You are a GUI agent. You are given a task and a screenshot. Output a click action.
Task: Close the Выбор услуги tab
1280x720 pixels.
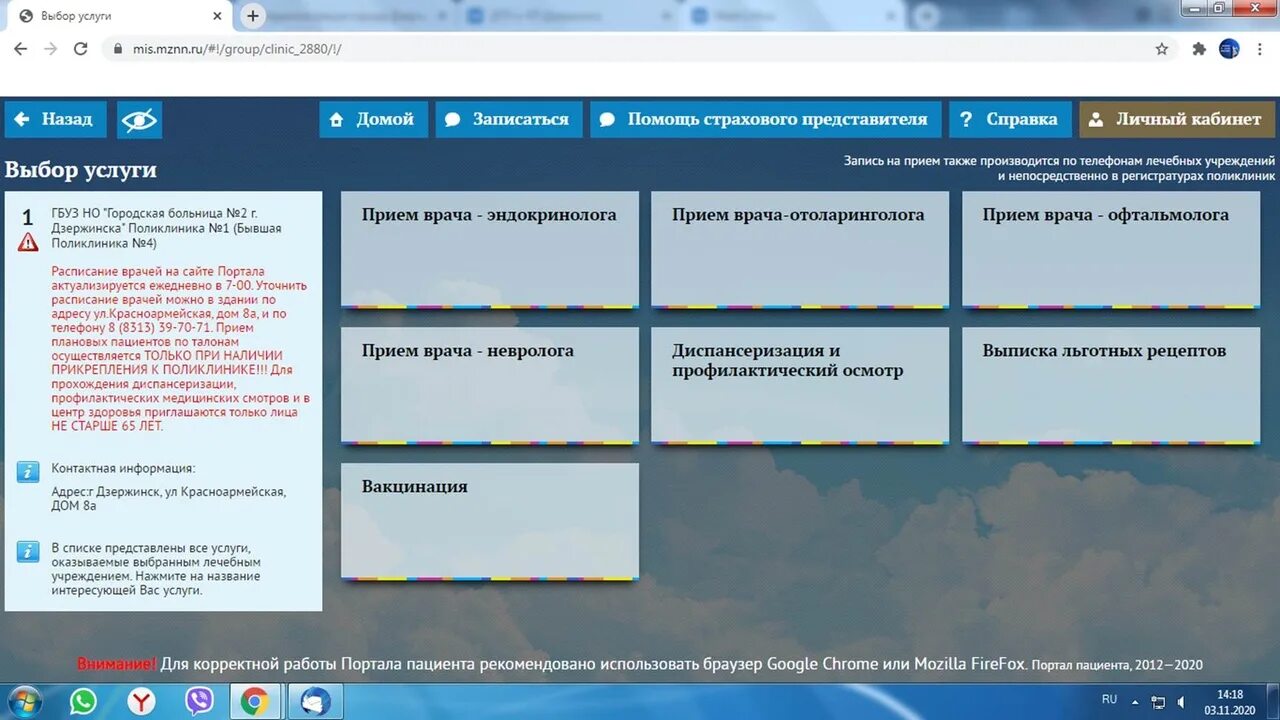click(x=218, y=16)
